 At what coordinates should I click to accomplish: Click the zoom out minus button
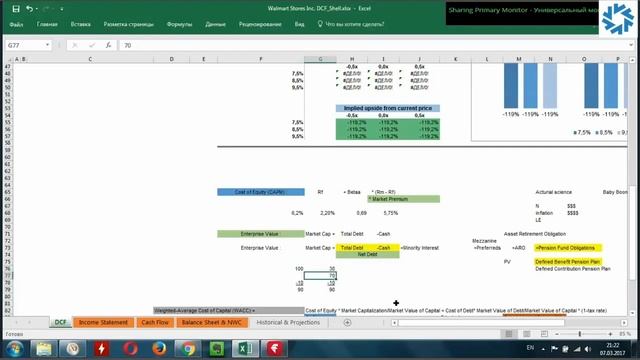[557, 334]
